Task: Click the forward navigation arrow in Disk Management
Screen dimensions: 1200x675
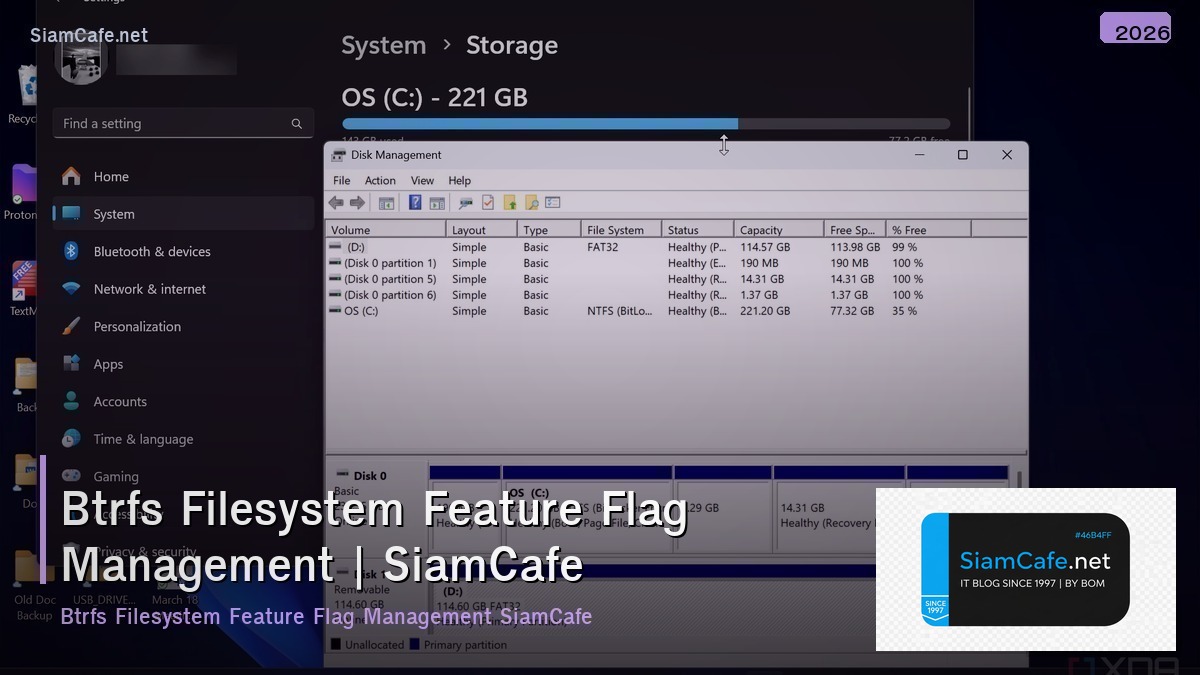Action: (x=356, y=202)
